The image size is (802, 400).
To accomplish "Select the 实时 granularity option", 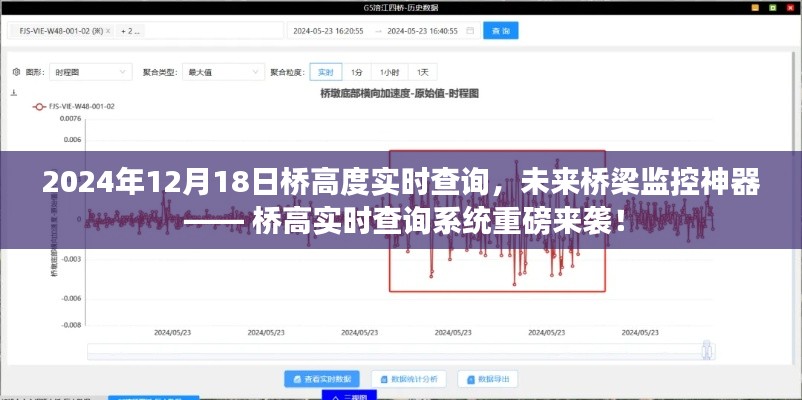I will [x=326, y=72].
